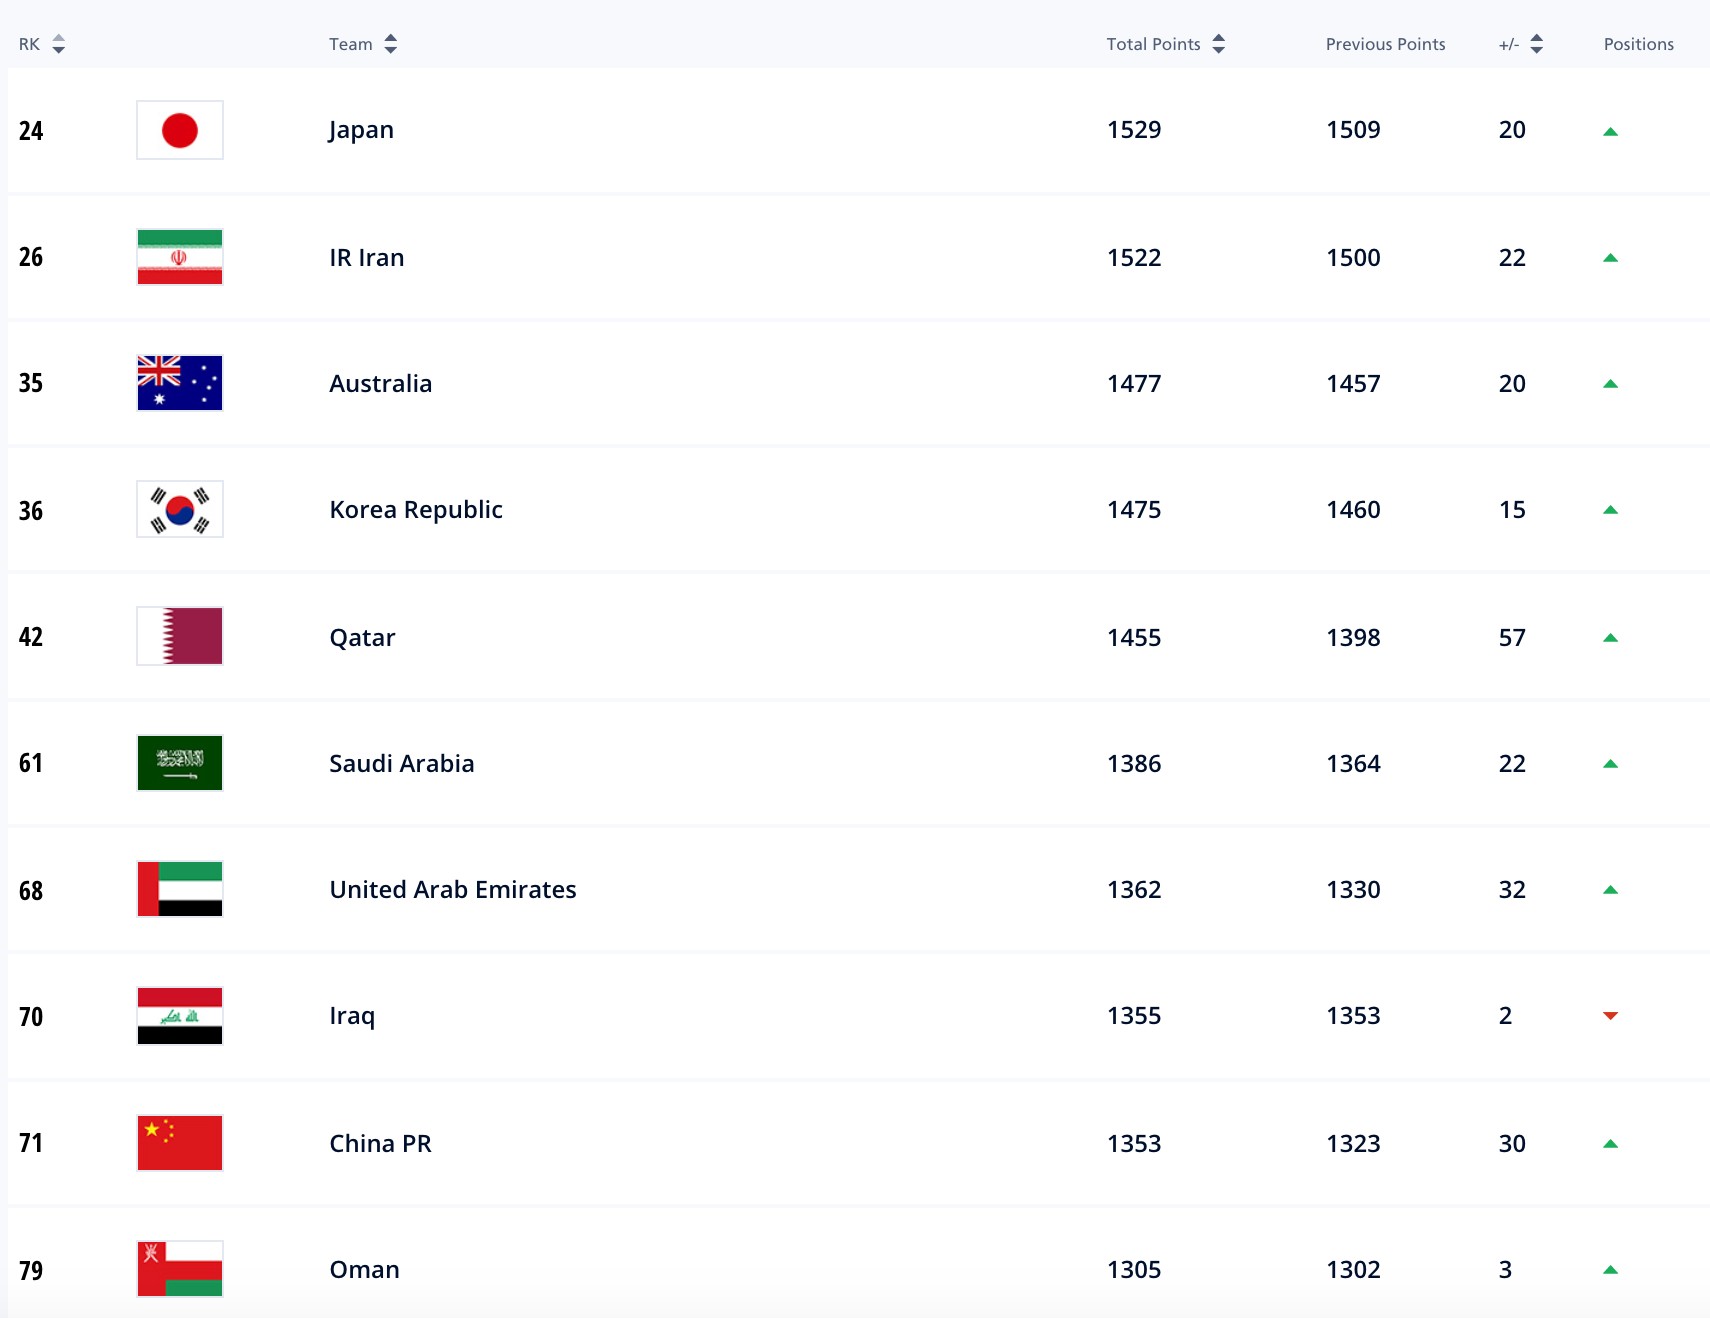Screen dimensions: 1710x1318
Task: Sort table by RK column arrows
Action: pos(59,44)
